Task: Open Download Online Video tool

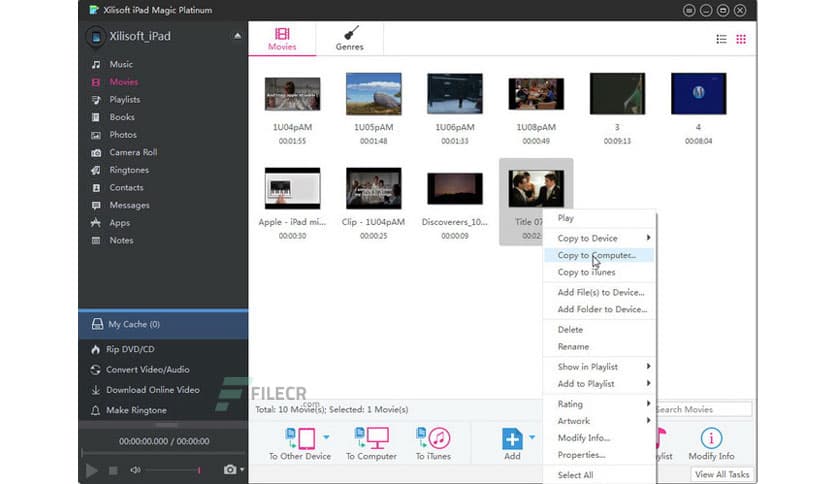Action: [152, 390]
